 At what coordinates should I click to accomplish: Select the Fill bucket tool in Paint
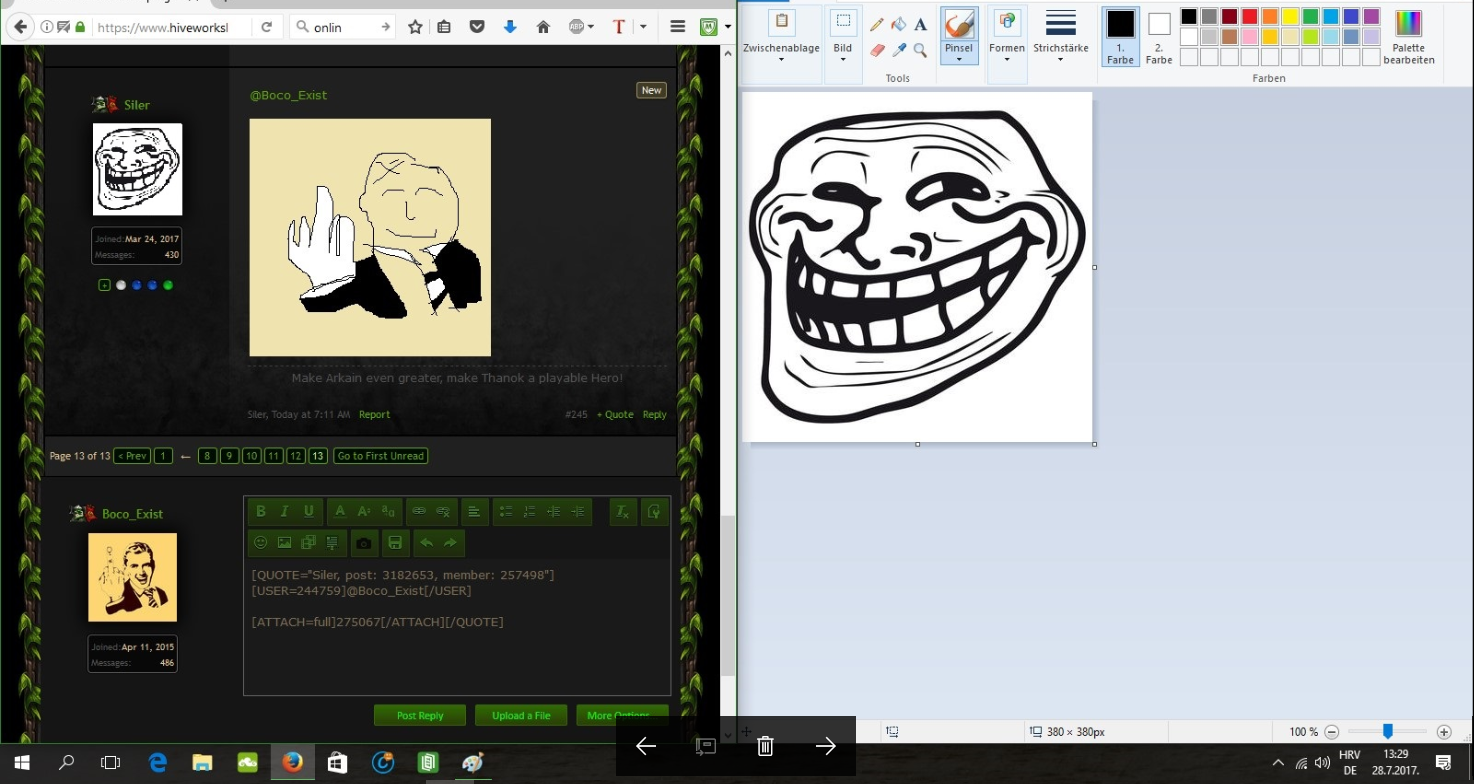pyautogui.click(x=898, y=25)
